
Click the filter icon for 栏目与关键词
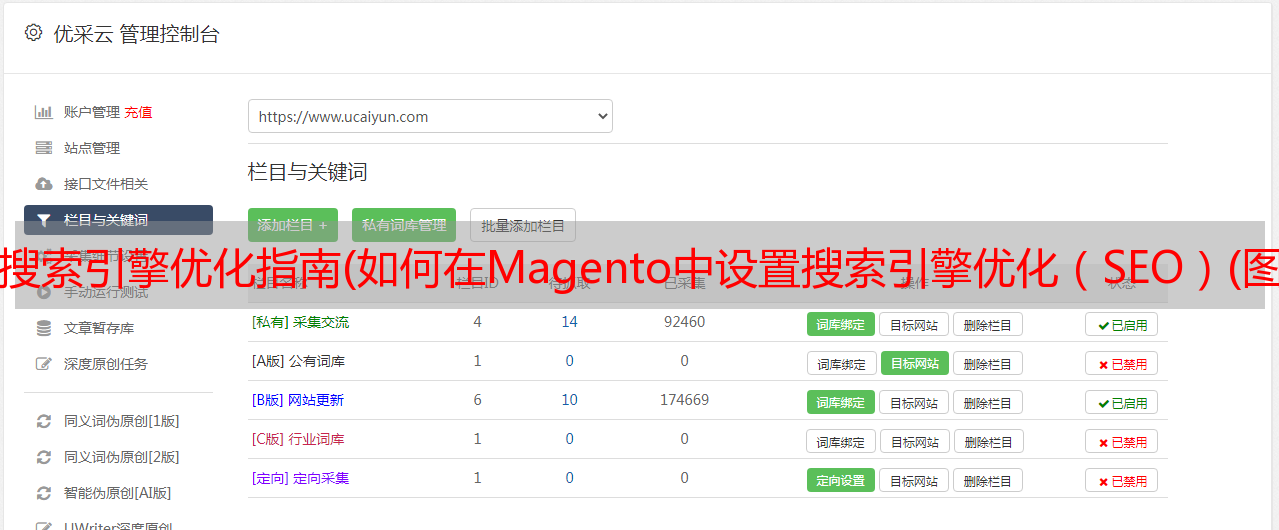tap(44, 220)
